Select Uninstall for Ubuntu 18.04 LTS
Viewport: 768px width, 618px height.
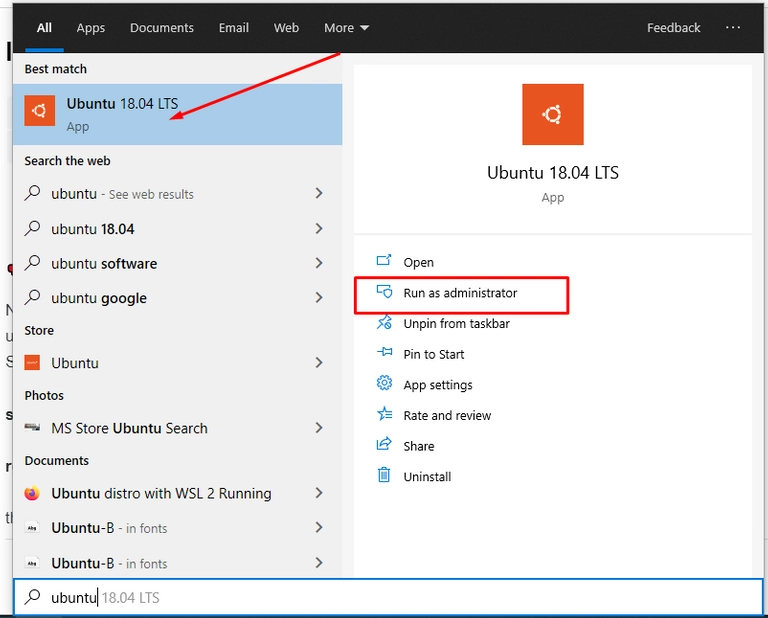[x=427, y=476]
